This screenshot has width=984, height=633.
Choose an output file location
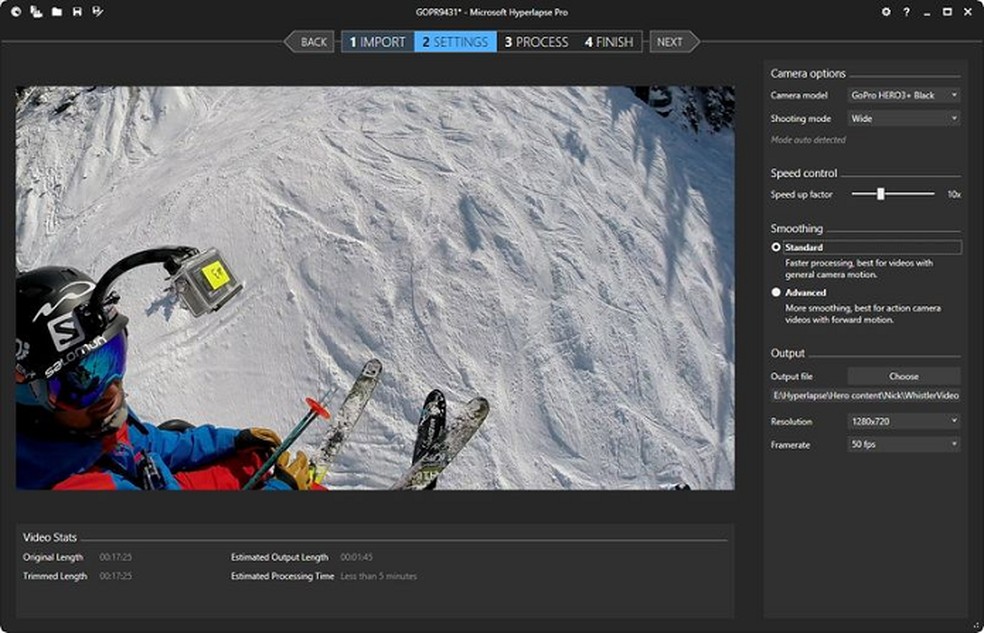tap(904, 376)
